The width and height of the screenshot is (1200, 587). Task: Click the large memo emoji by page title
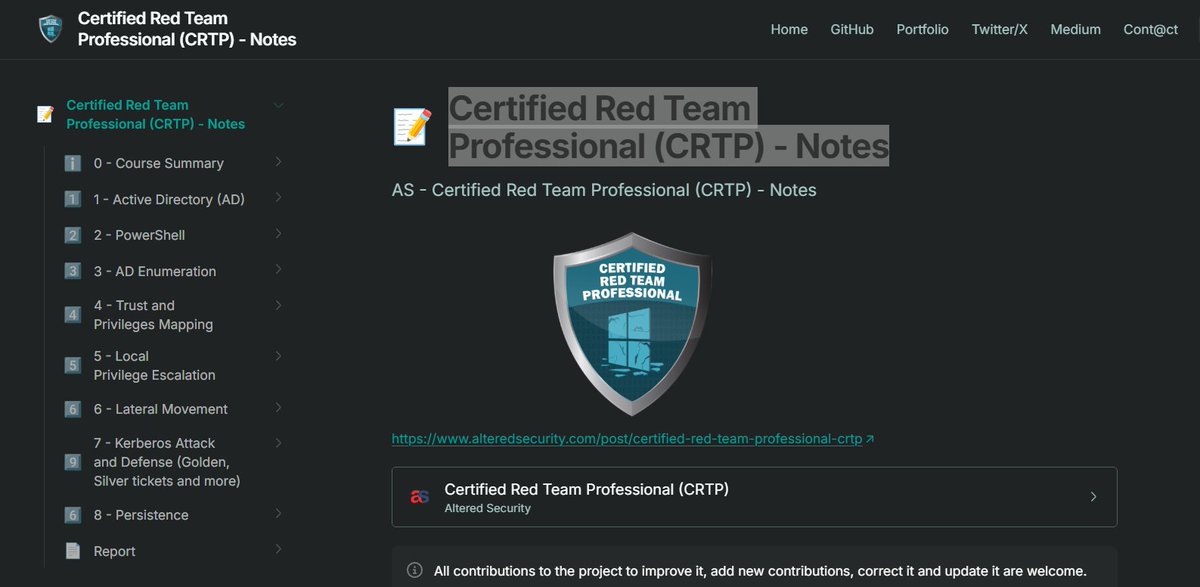point(413,127)
